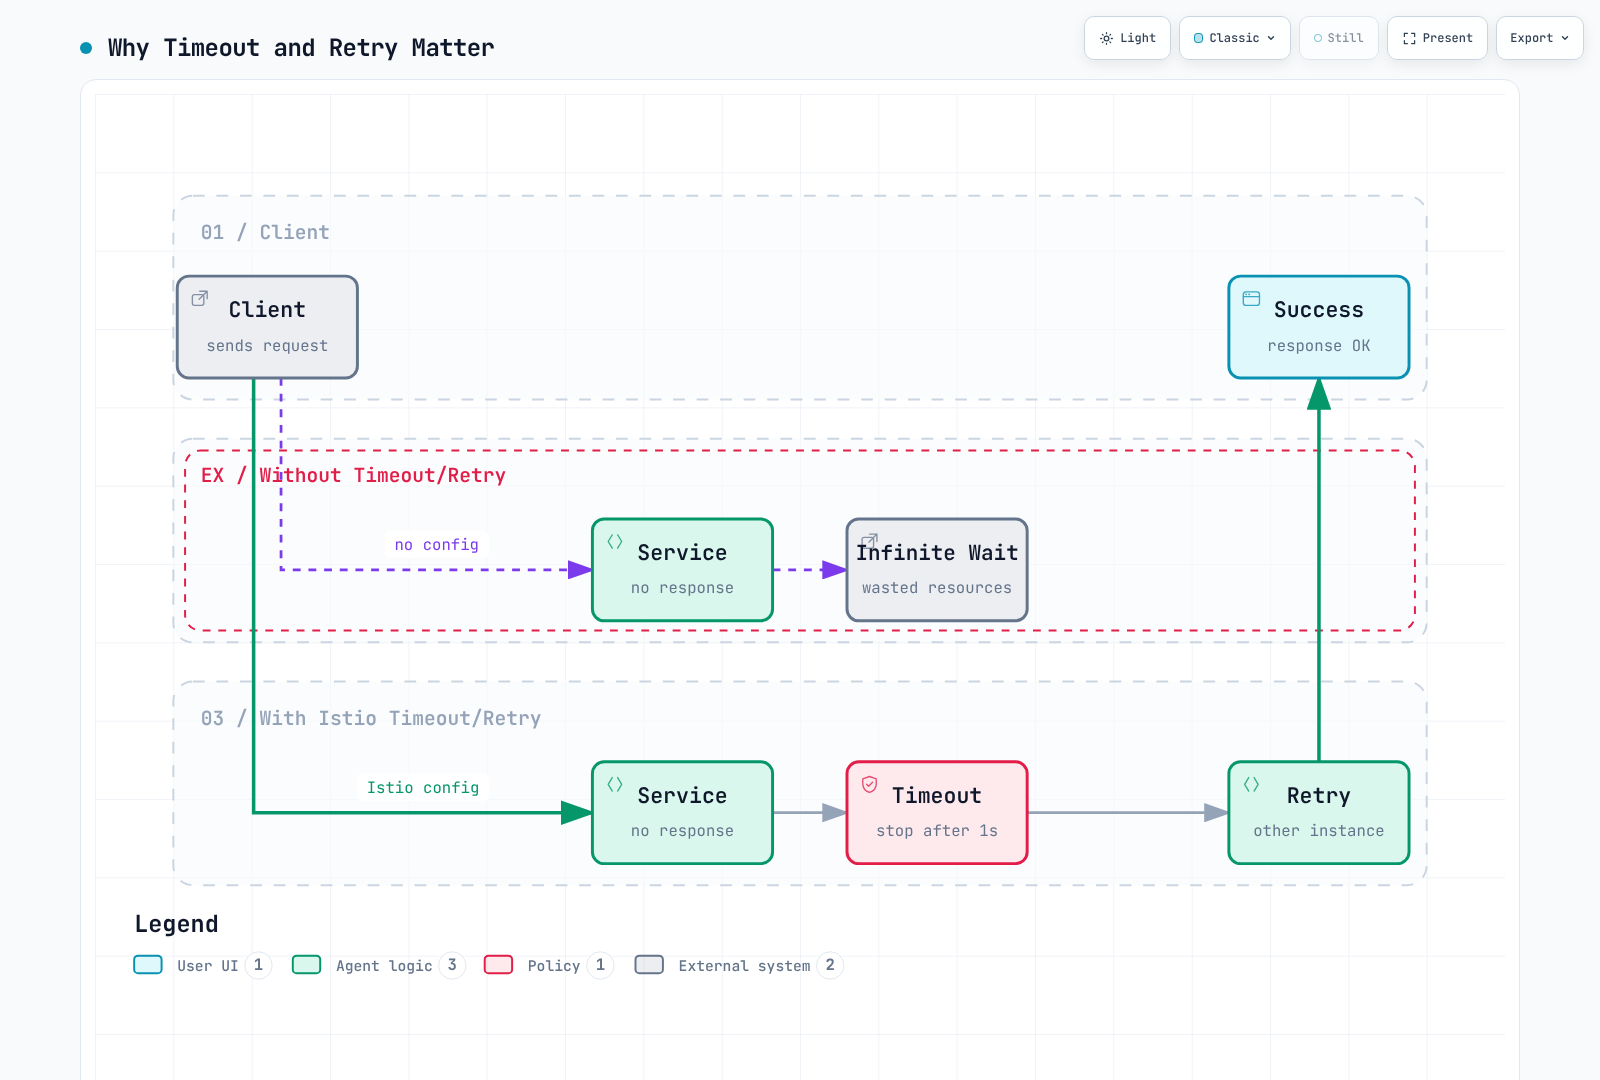This screenshot has width=1600, height=1080.
Task: Select the Client sends request node
Action: click(x=267, y=327)
